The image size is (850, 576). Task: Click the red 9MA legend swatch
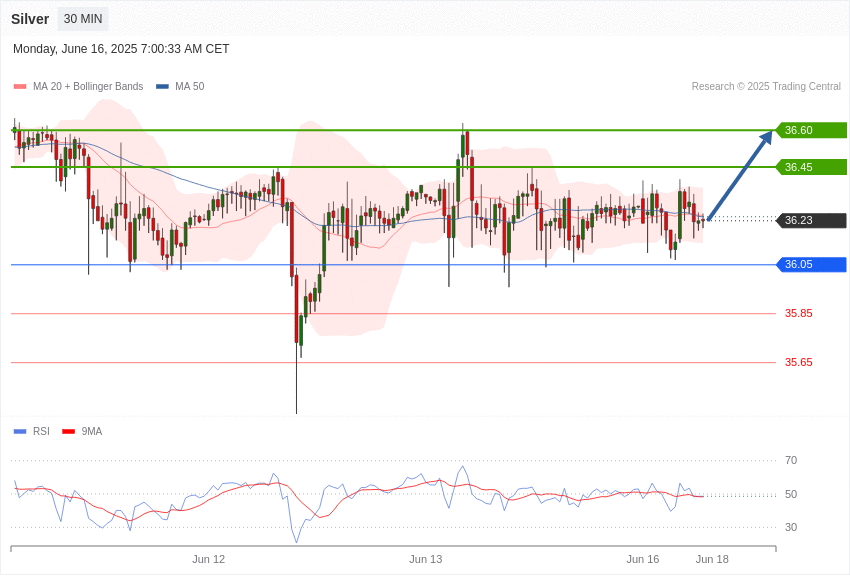pyautogui.click(x=68, y=432)
